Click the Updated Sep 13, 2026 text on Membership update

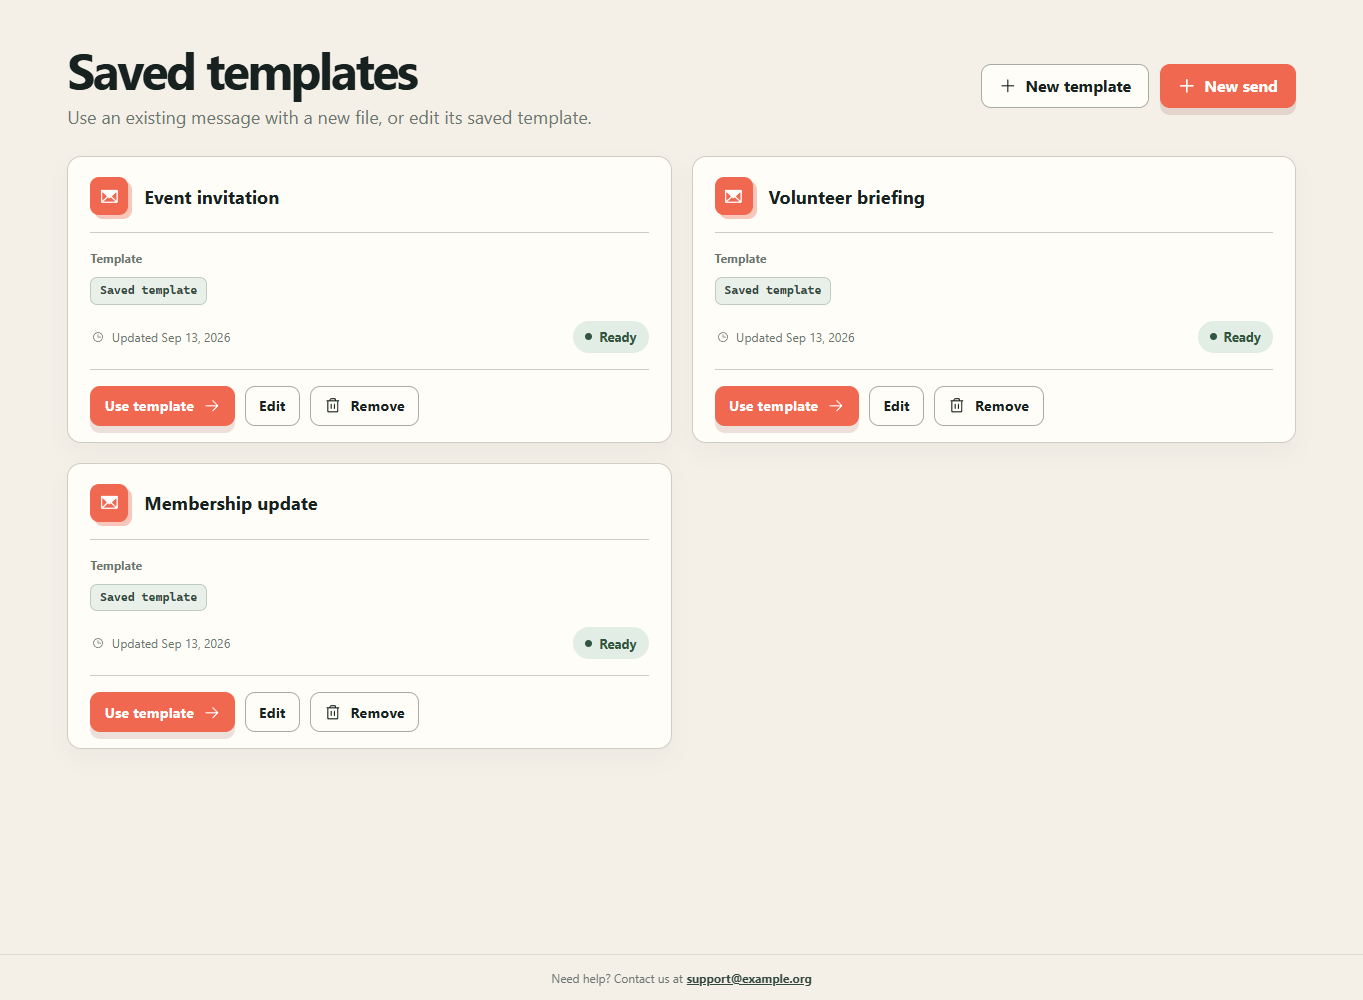(171, 644)
